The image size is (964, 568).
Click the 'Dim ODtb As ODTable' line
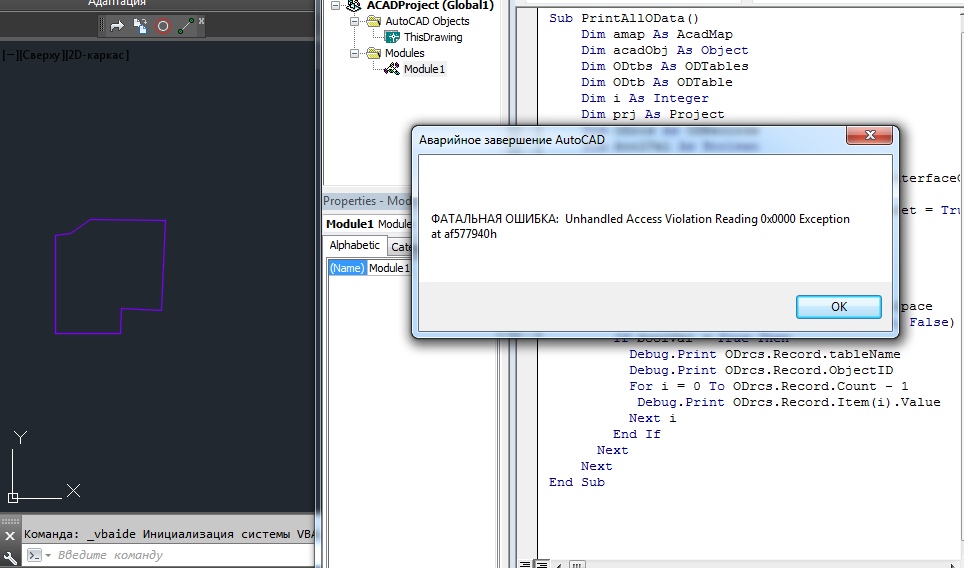pyautogui.click(x=657, y=82)
